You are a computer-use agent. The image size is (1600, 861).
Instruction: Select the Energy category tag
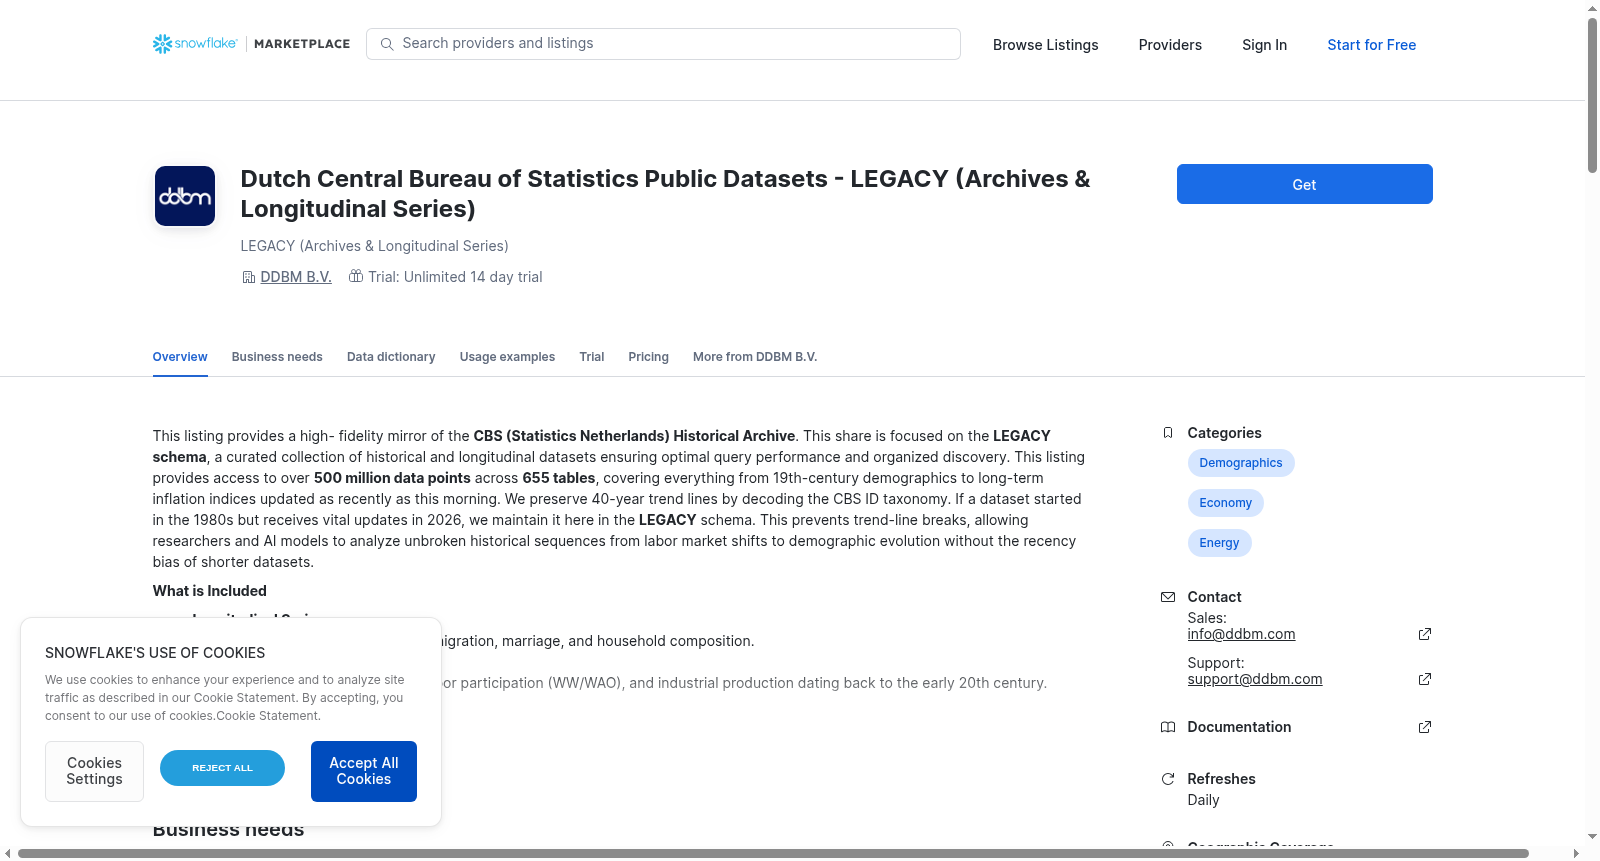(x=1219, y=543)
